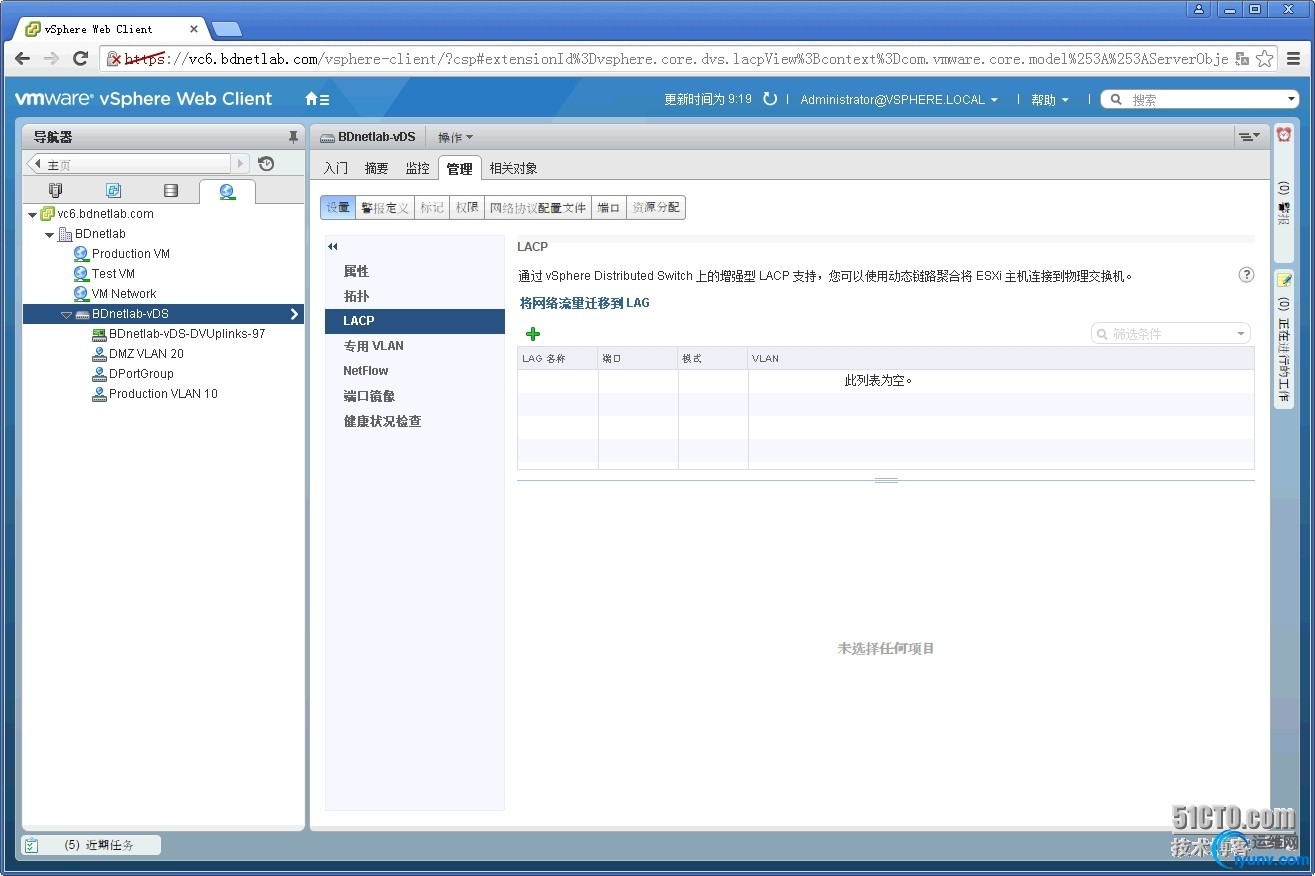The height and width of the screenshot is (876, 1315).
Task: Open Network Protocol Profiles sub-tab
Action: click(538, 207)
